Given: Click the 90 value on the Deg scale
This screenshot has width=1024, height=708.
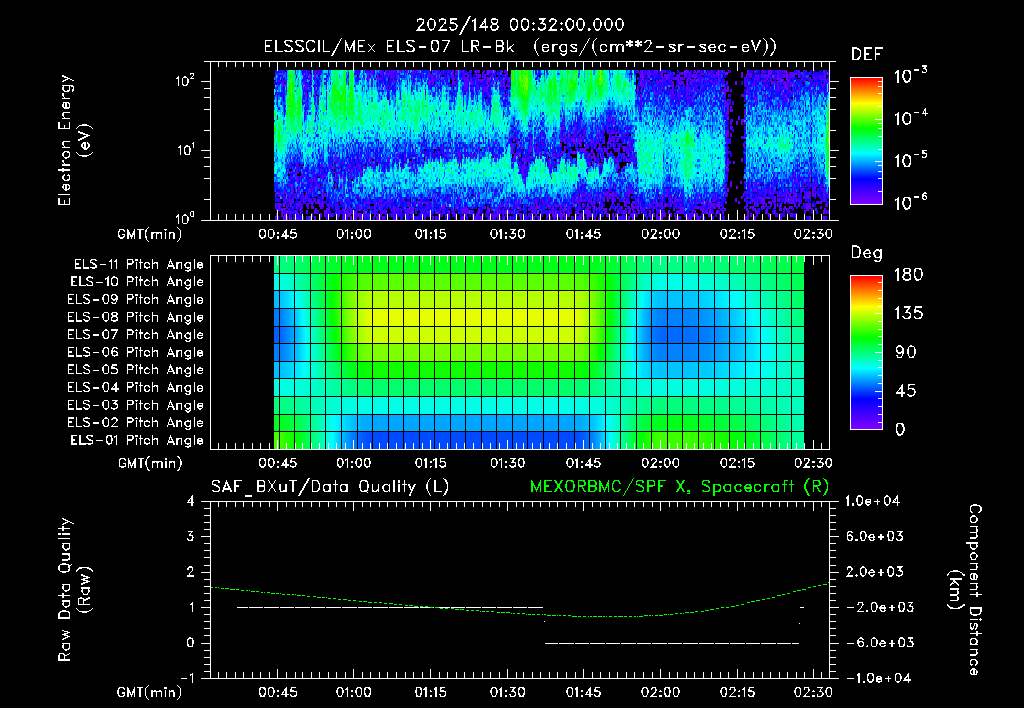Looking at the screenshot, I should (x=906, y=352).
